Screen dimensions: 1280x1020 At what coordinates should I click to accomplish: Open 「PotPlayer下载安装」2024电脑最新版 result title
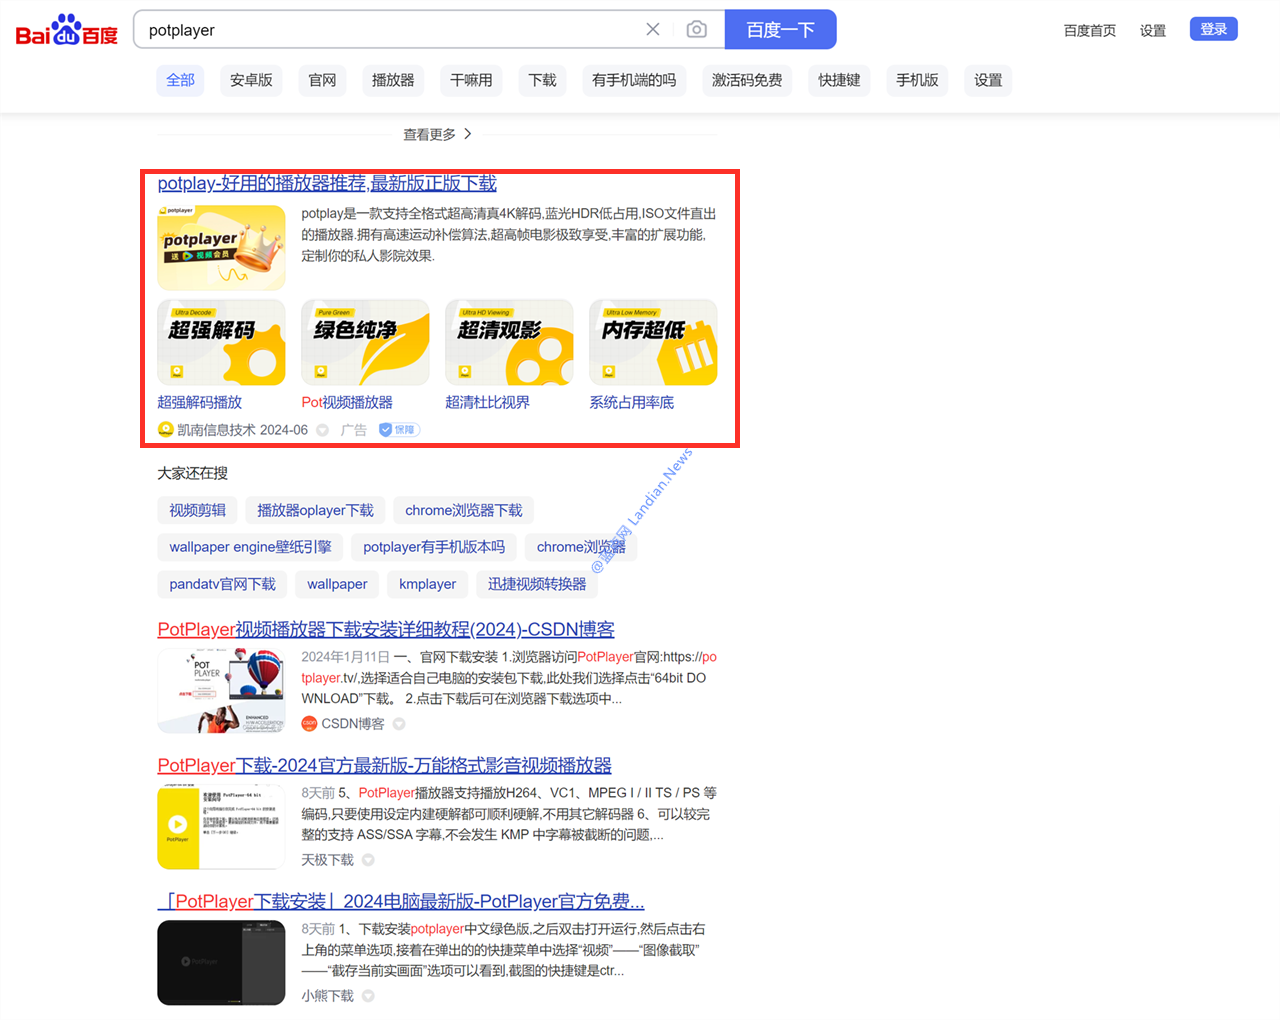401,901
